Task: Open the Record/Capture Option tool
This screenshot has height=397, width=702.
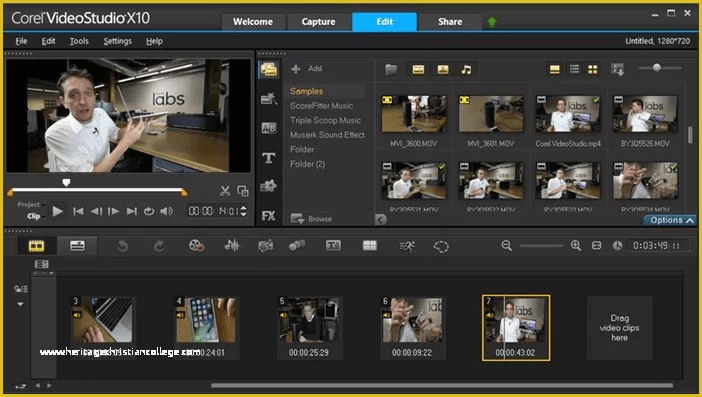Action: coord(197,246)
